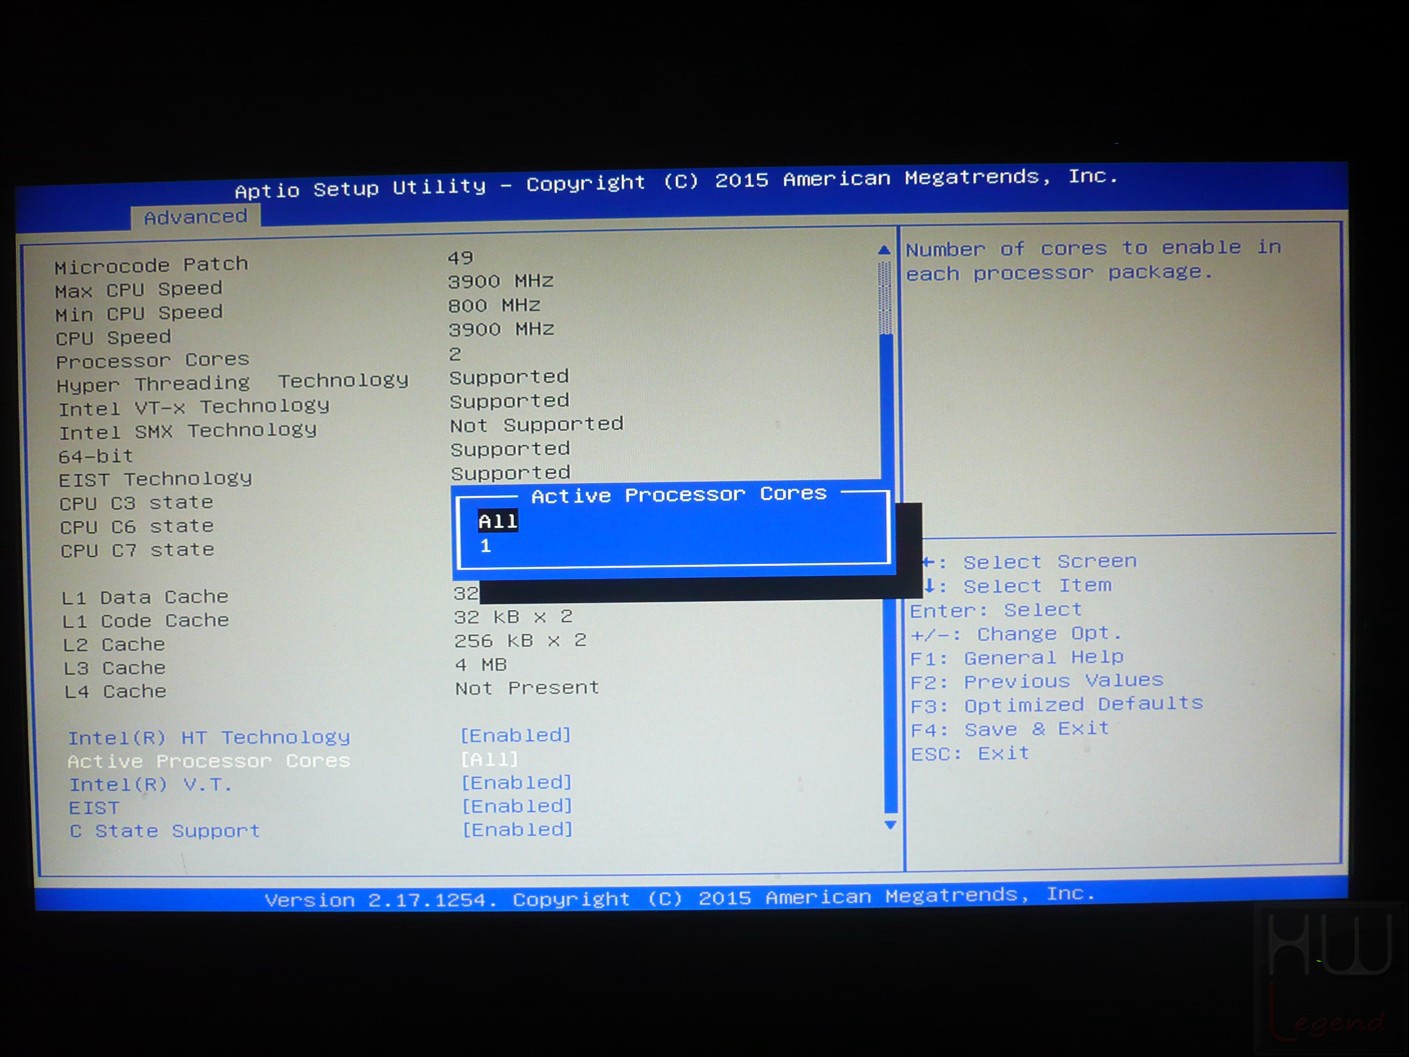1409x1057 pixels.
Task: Click the Processor Cores label
Action: 152,360
